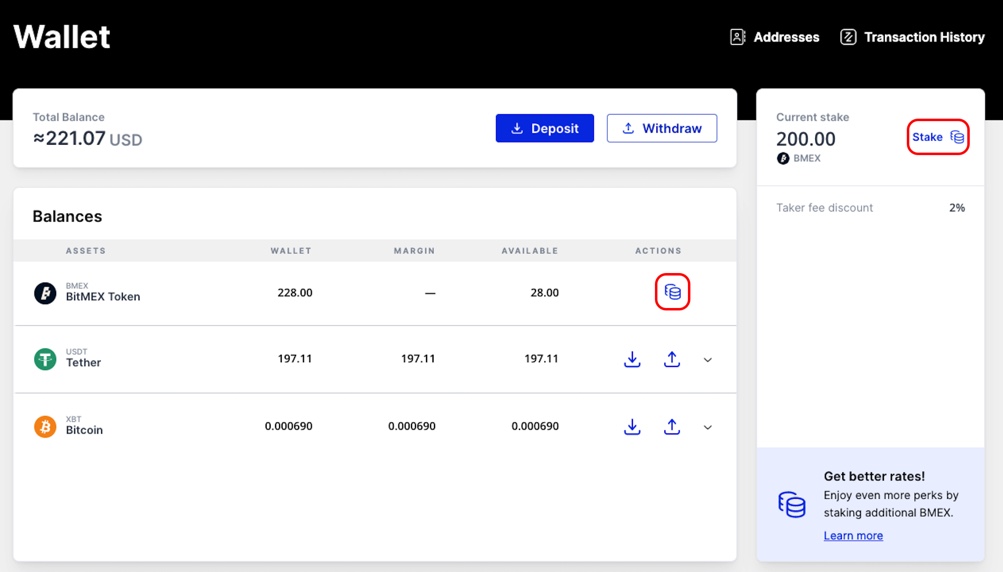Viewport: 1003px width, 572px height.
Task: Click the Taker fee discount 2% value
Action: click(x=957, y=207)
